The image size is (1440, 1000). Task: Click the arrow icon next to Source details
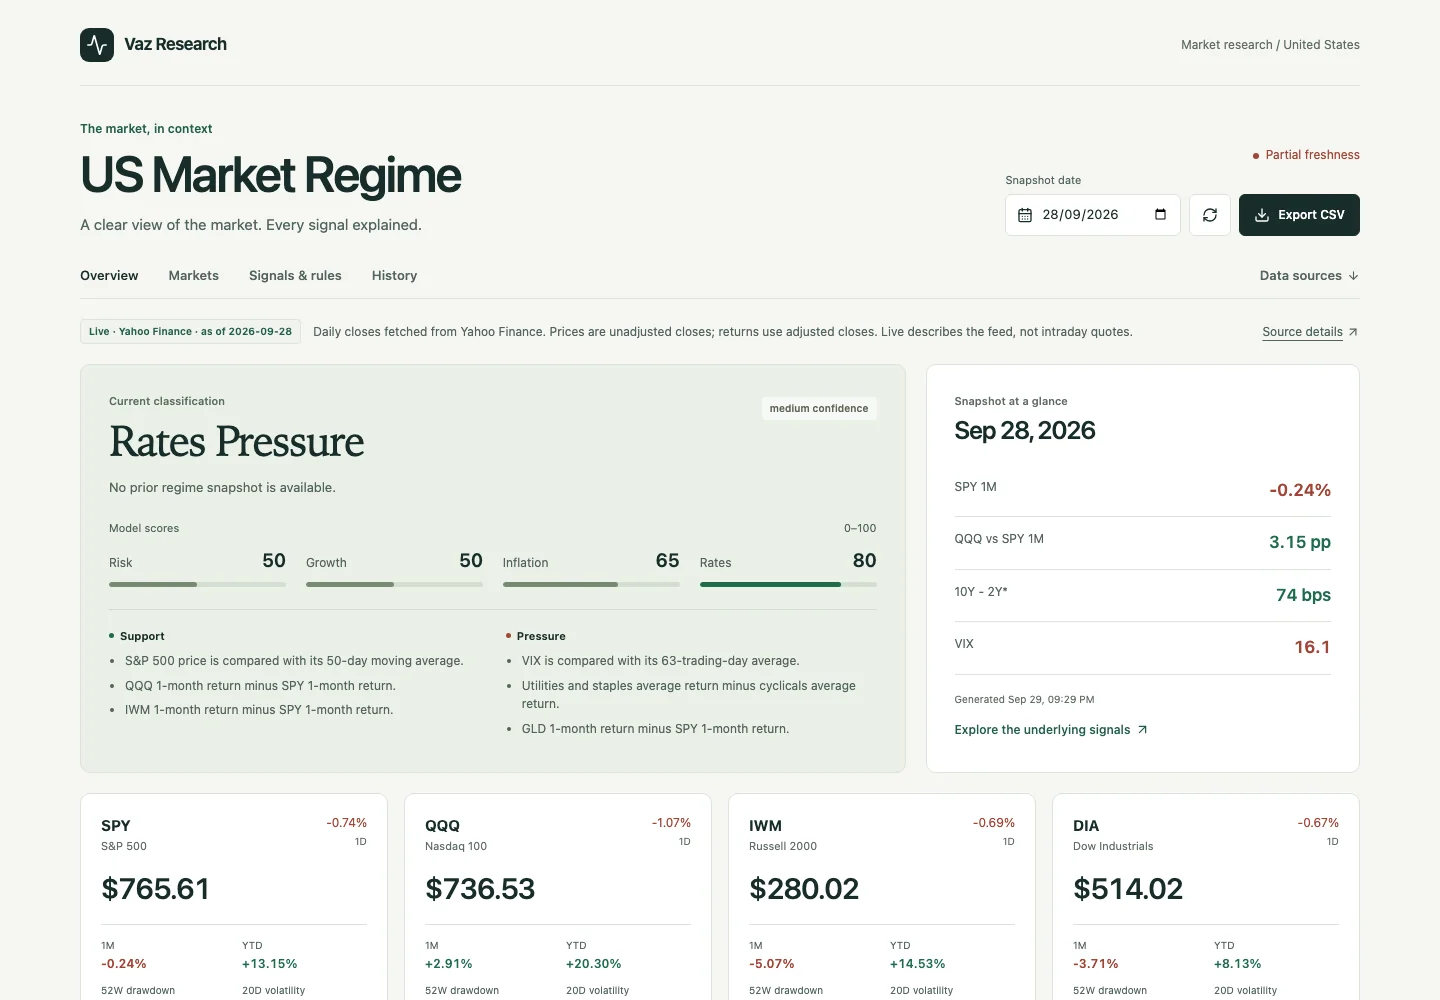click(1353, 332)
